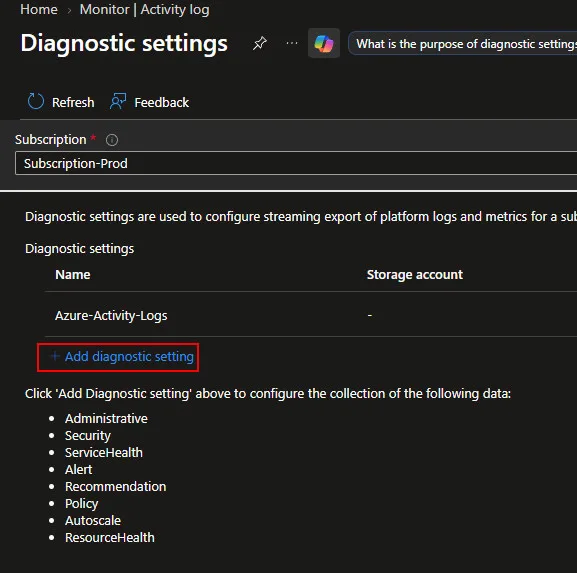Sort by the Storage account column
577x573 pixels.
[415, 275]
